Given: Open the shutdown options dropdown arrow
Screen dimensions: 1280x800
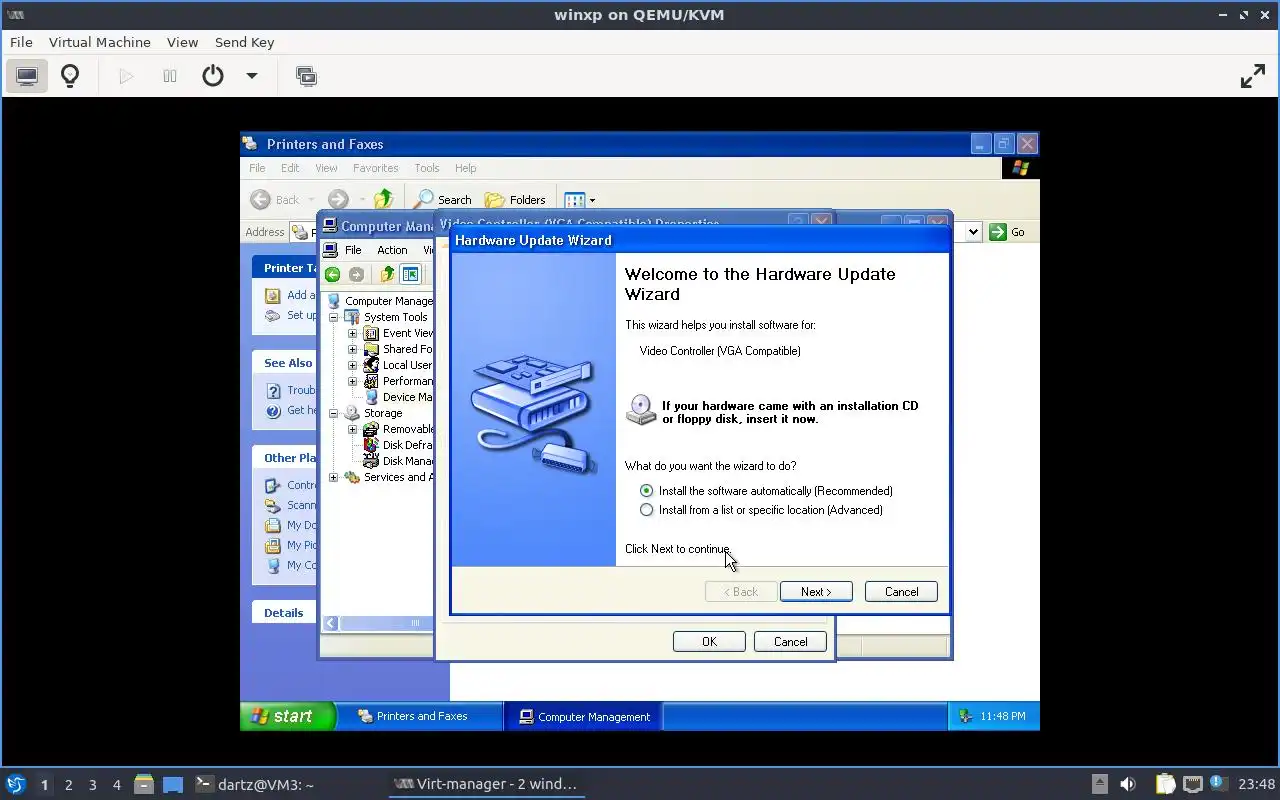Looking at the screenshot, I should pyautogui.click(x=252, y=76).
